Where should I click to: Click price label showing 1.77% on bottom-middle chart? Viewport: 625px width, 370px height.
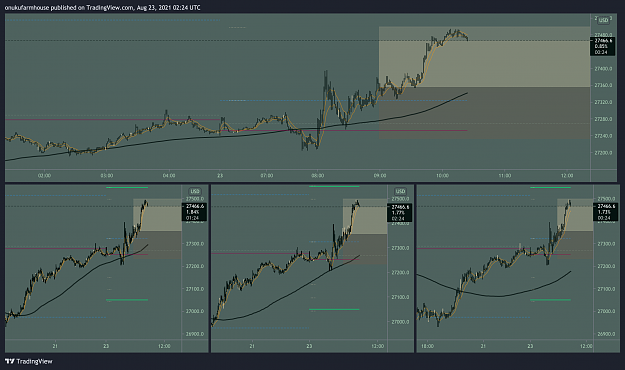400,213
